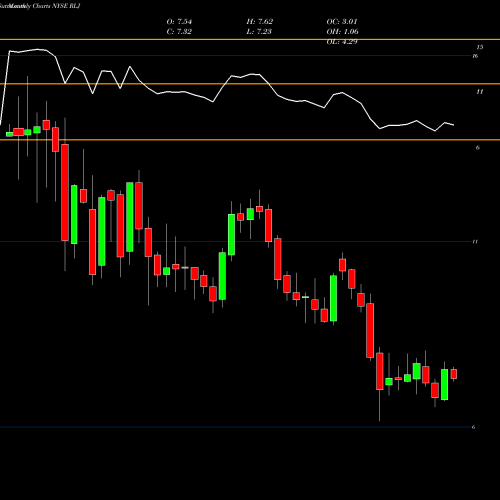
Task: Select the "OH: 1.06" reading
Action: click(x=343, y=32)
